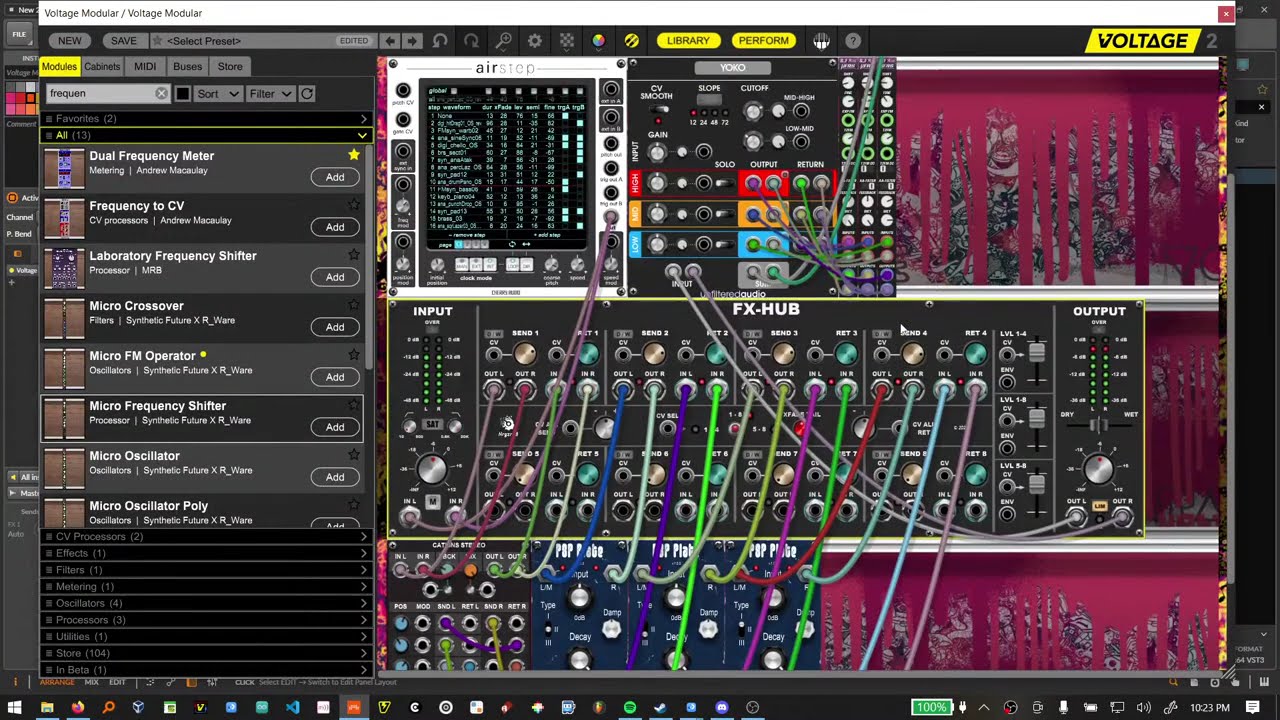
Task: Refresh the module list
Action: 307,93
